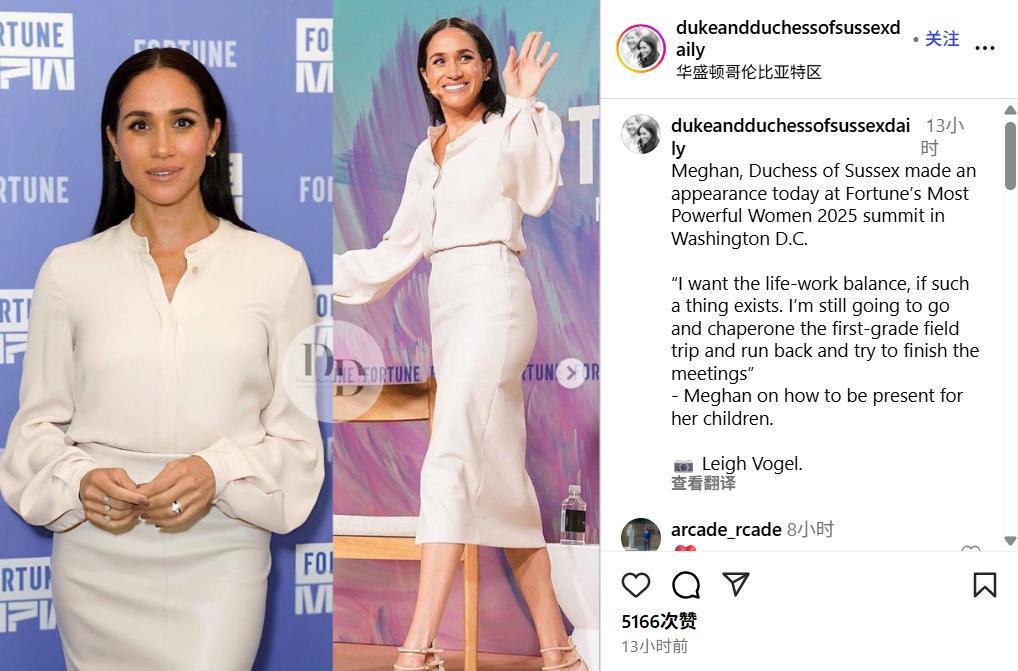Image resolution: width=1018 pixels, height=671 pixels.
Task: Like the post with the heart icon
Action: 636,585
